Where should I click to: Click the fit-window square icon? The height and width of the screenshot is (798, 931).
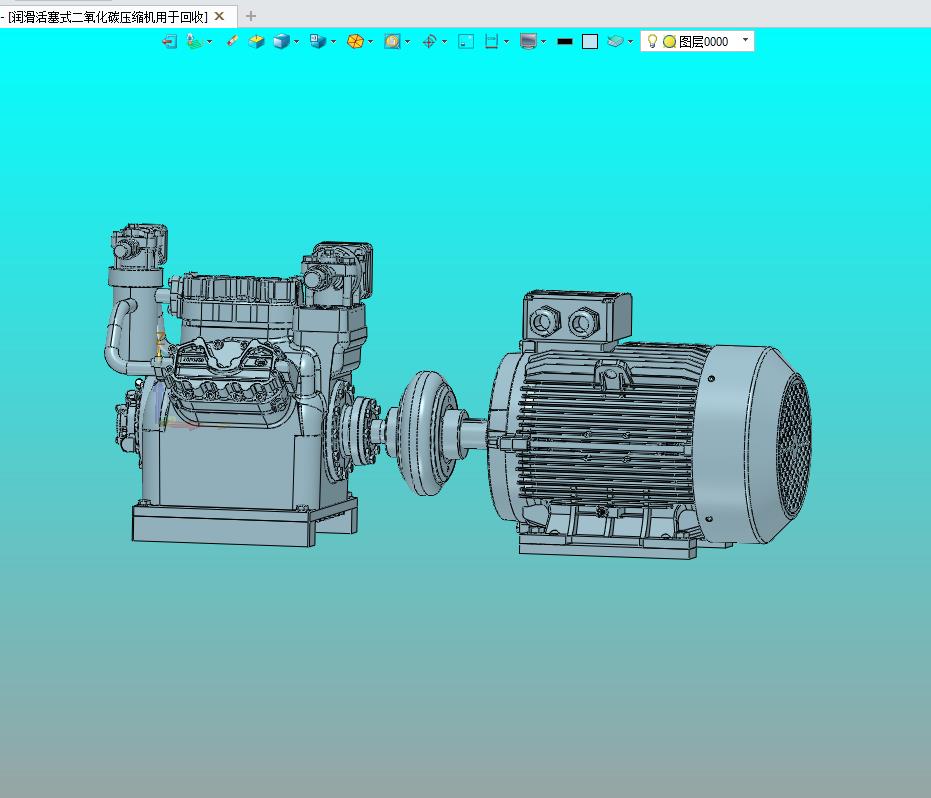(466, 42)
